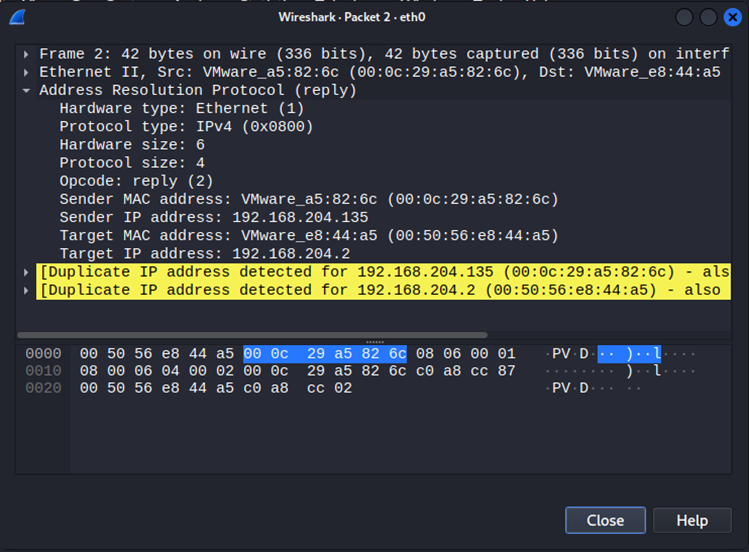Select the Hardware type: Ethernet field

(181, 108)
